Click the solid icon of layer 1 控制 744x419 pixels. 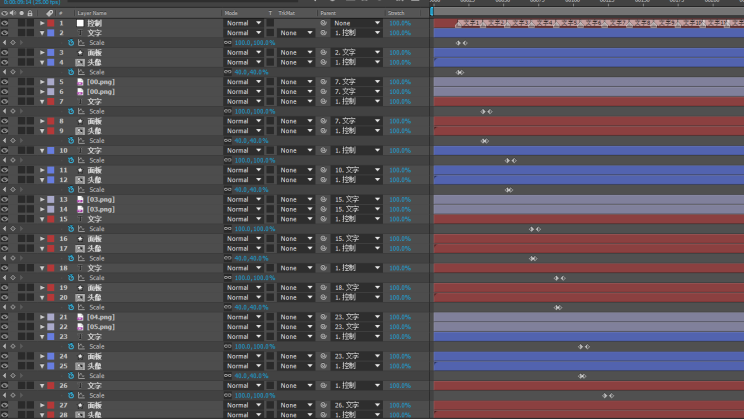[x=80, y=23]
